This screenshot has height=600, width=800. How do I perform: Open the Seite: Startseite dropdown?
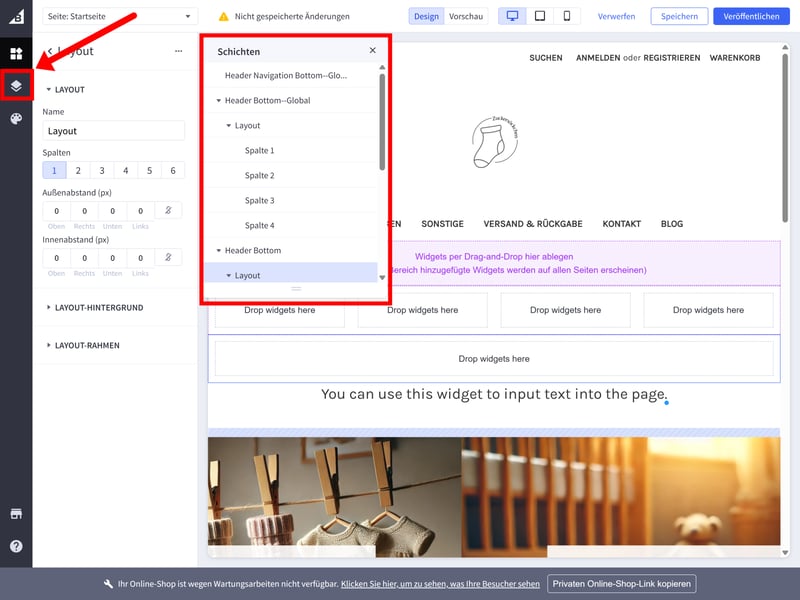tap(120, 16)
